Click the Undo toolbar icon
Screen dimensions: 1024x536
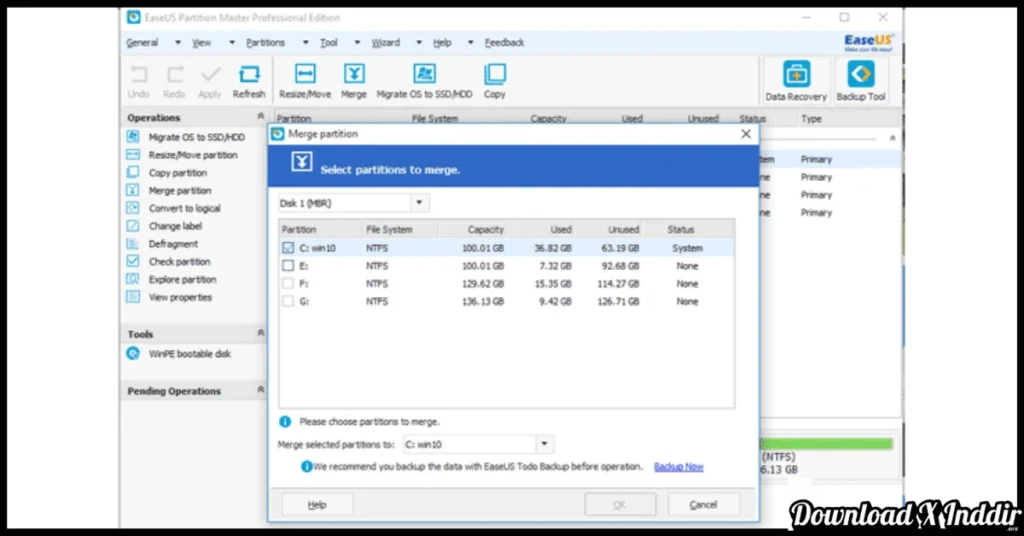pyautogui.click(x=138, y=74)
